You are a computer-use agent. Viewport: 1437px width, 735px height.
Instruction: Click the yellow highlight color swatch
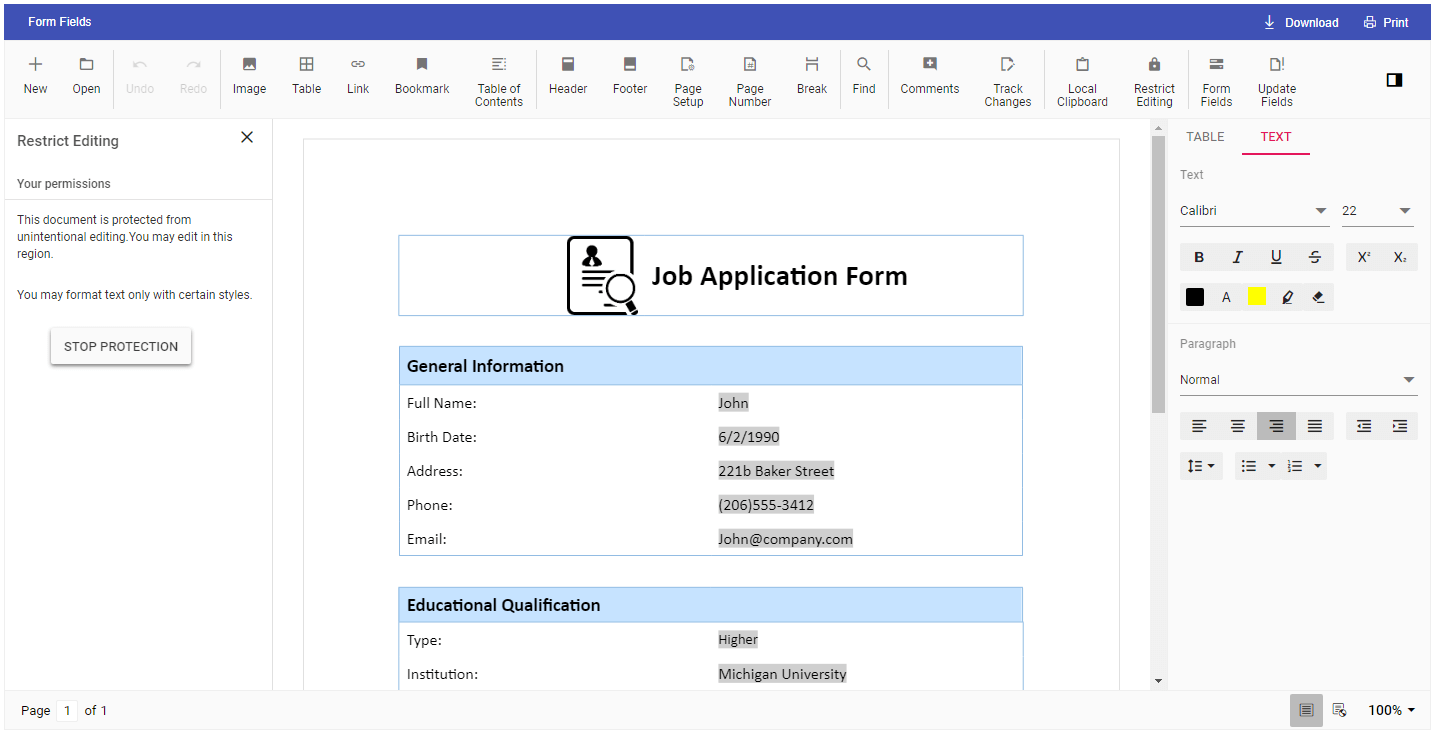(1256, 297)
